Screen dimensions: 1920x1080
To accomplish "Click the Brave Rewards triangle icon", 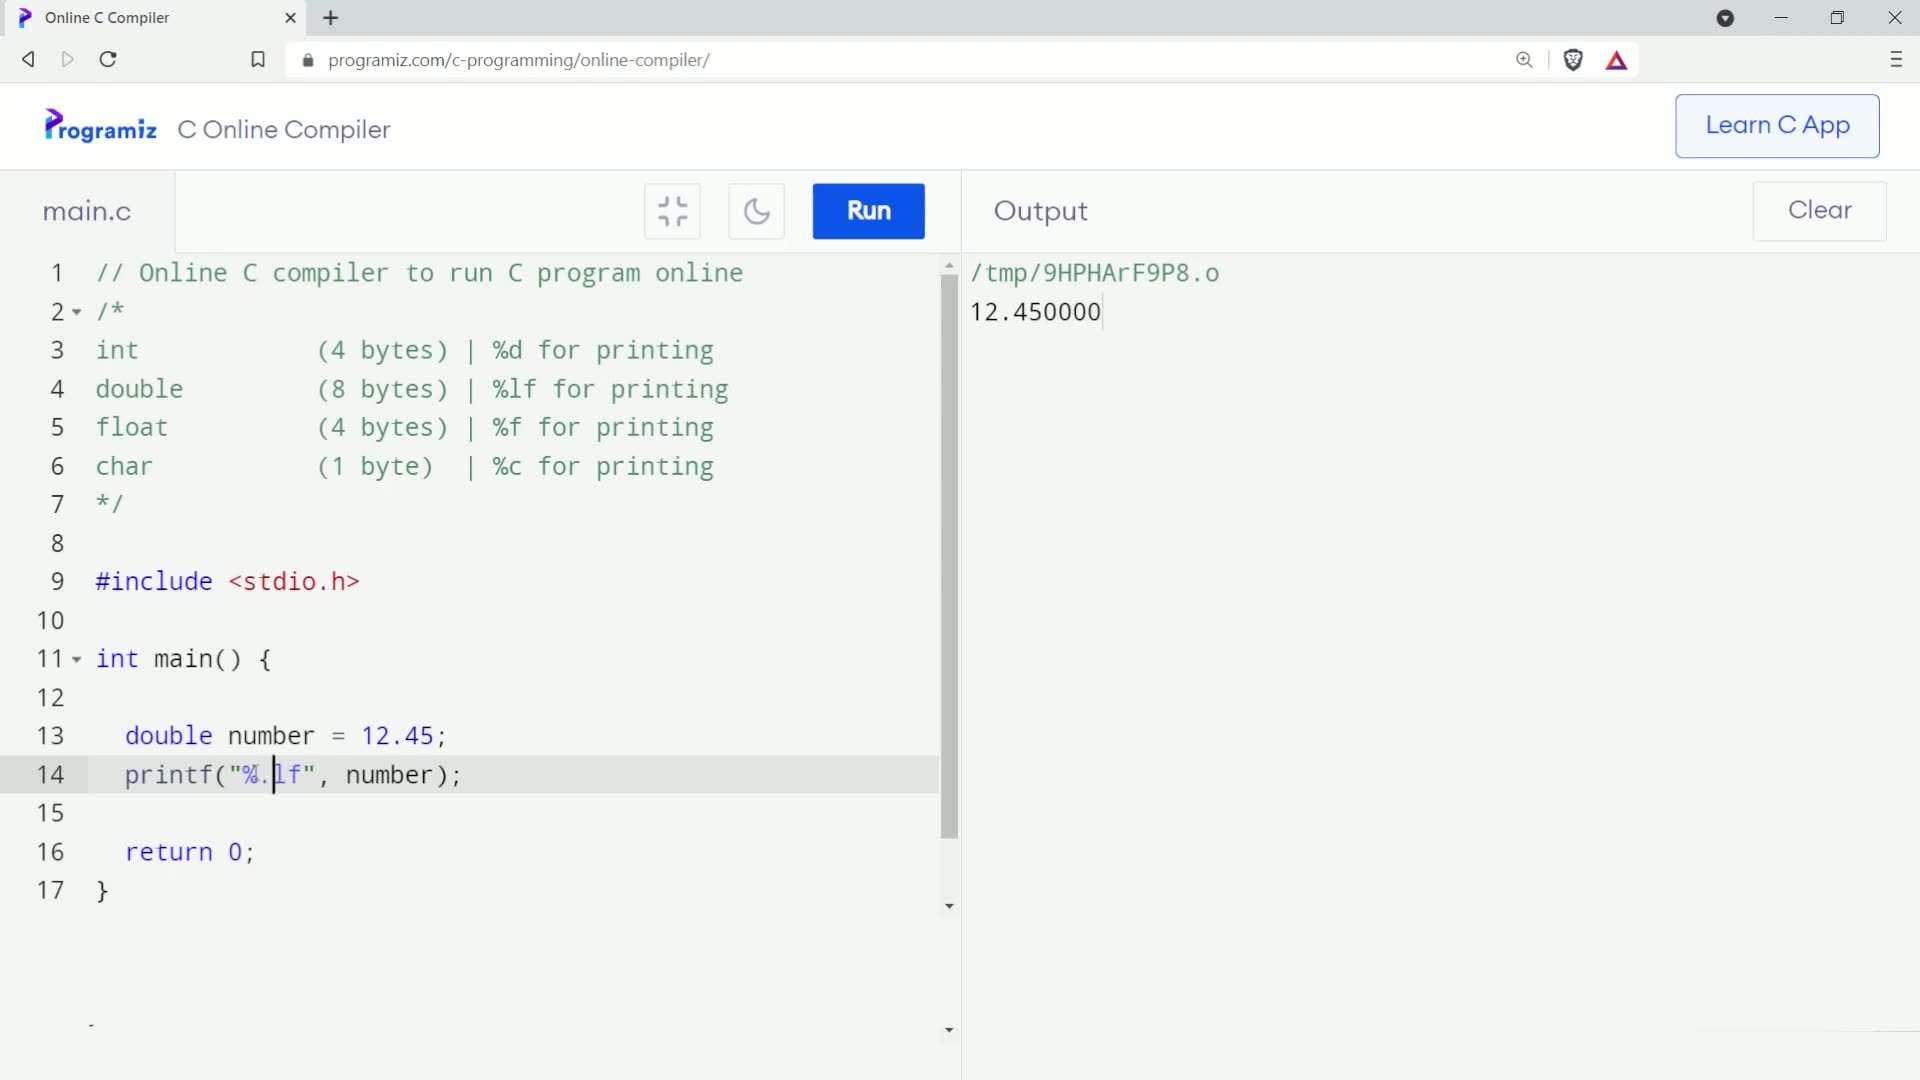I will click(1616, 61).
